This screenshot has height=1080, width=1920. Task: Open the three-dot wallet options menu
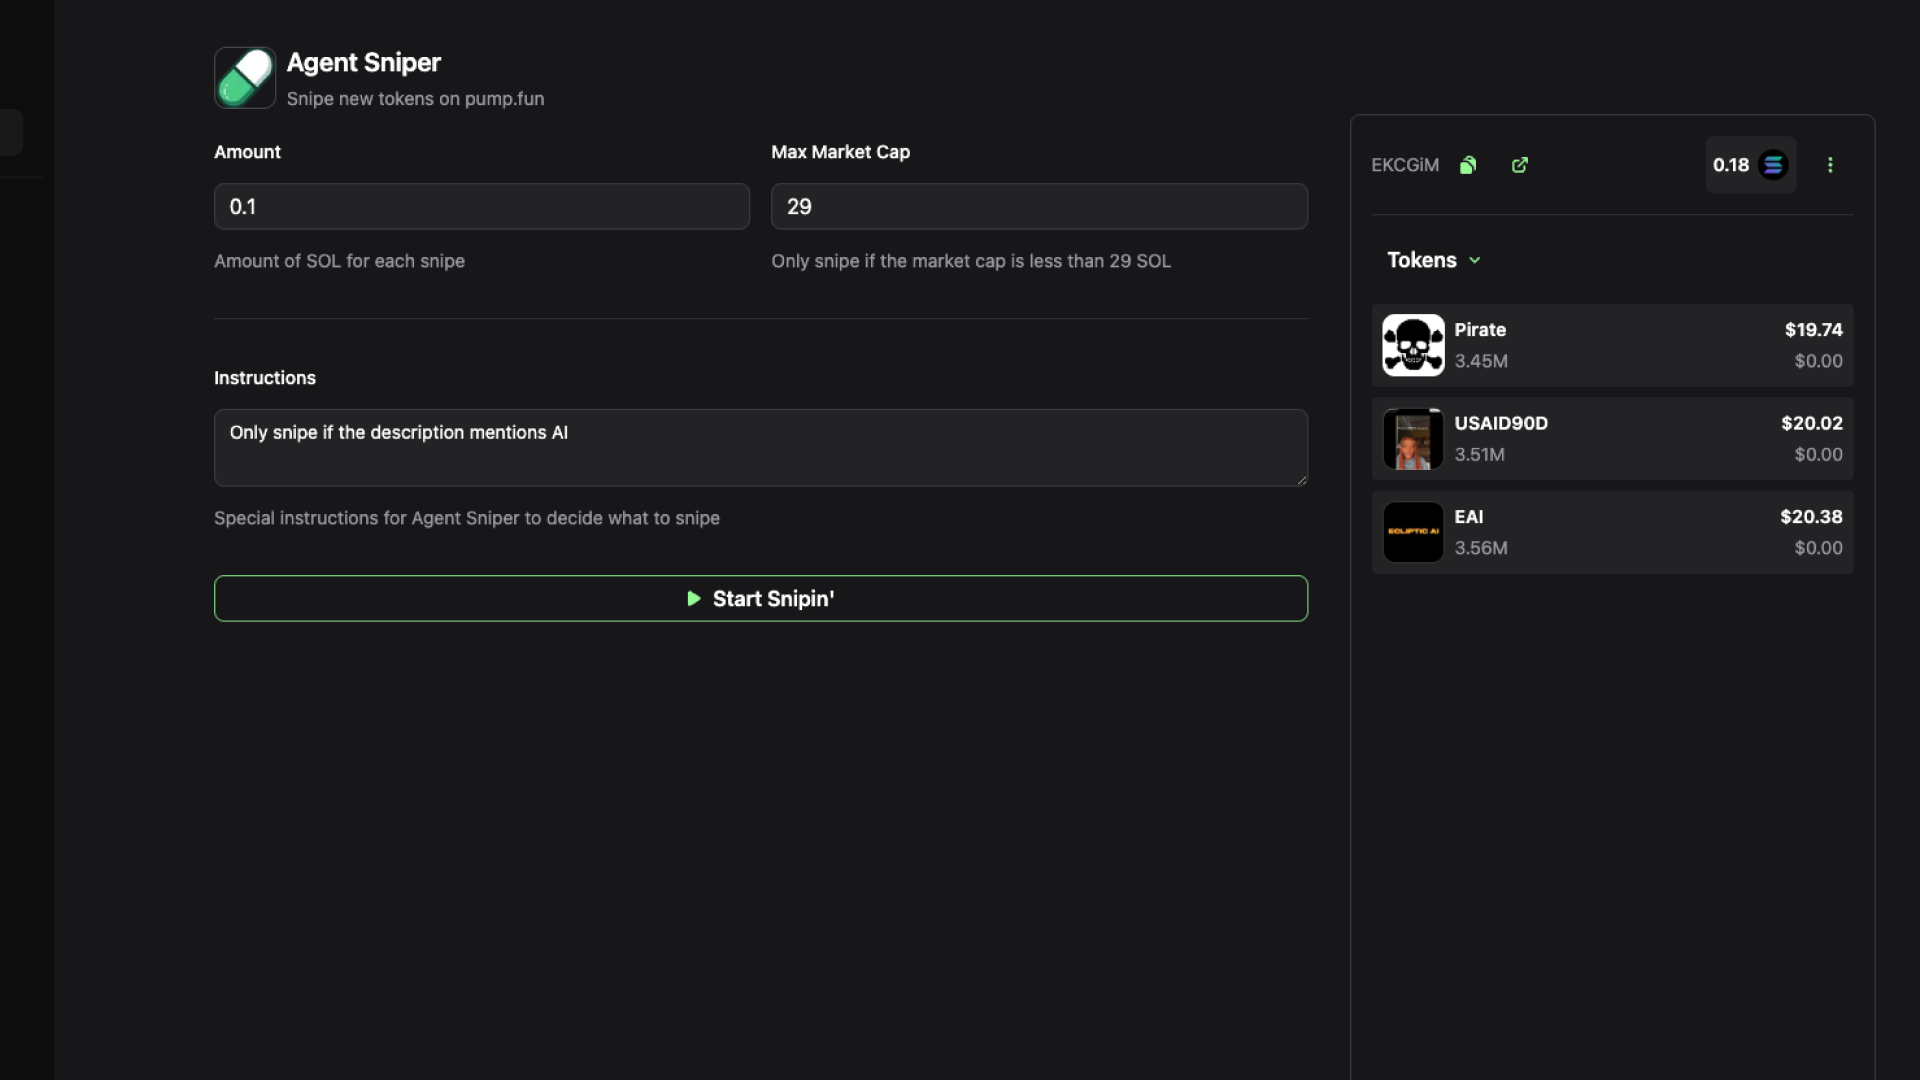pos(1830,165)
